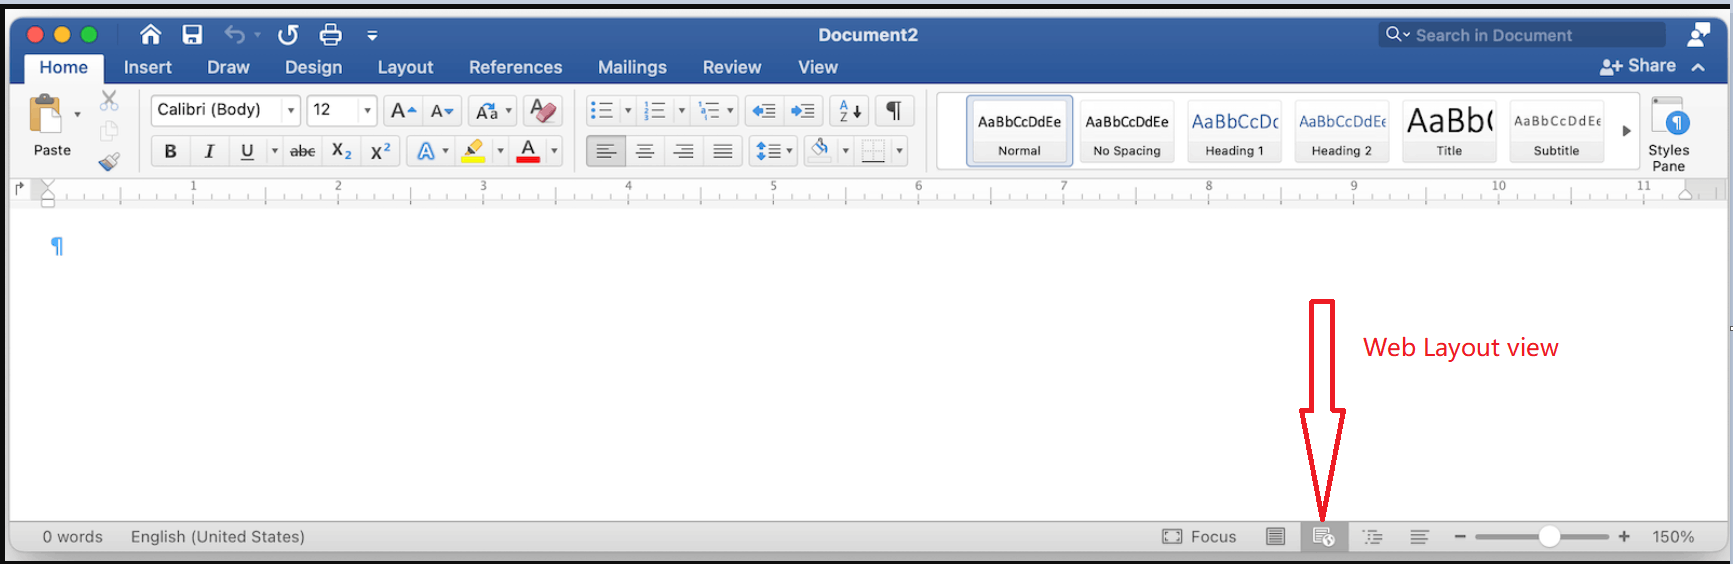The image size is (1733, 564).
Task: Cut selection with the scissors icon
Action: pyautogui.click(x=109, y=101)
